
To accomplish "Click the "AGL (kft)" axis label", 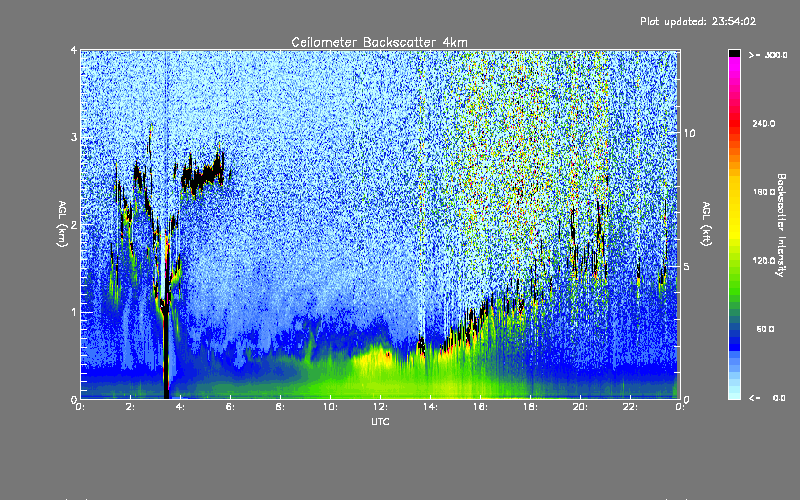I will point(706,224).
